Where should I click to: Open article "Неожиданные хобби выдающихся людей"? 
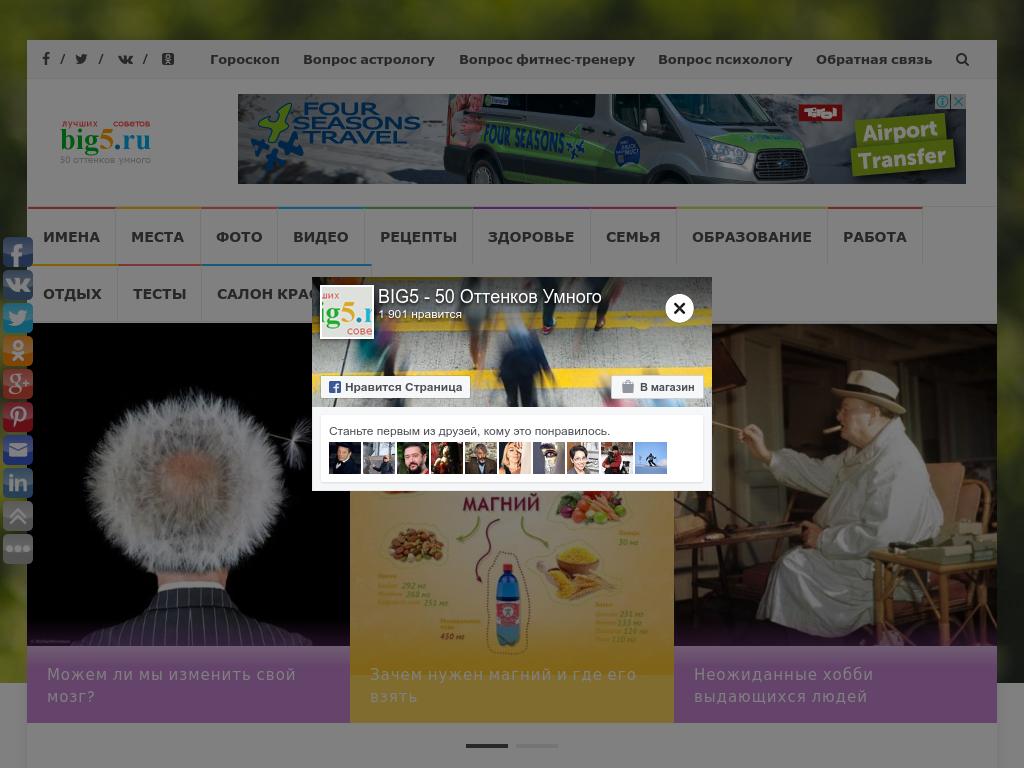pos(783,685)
